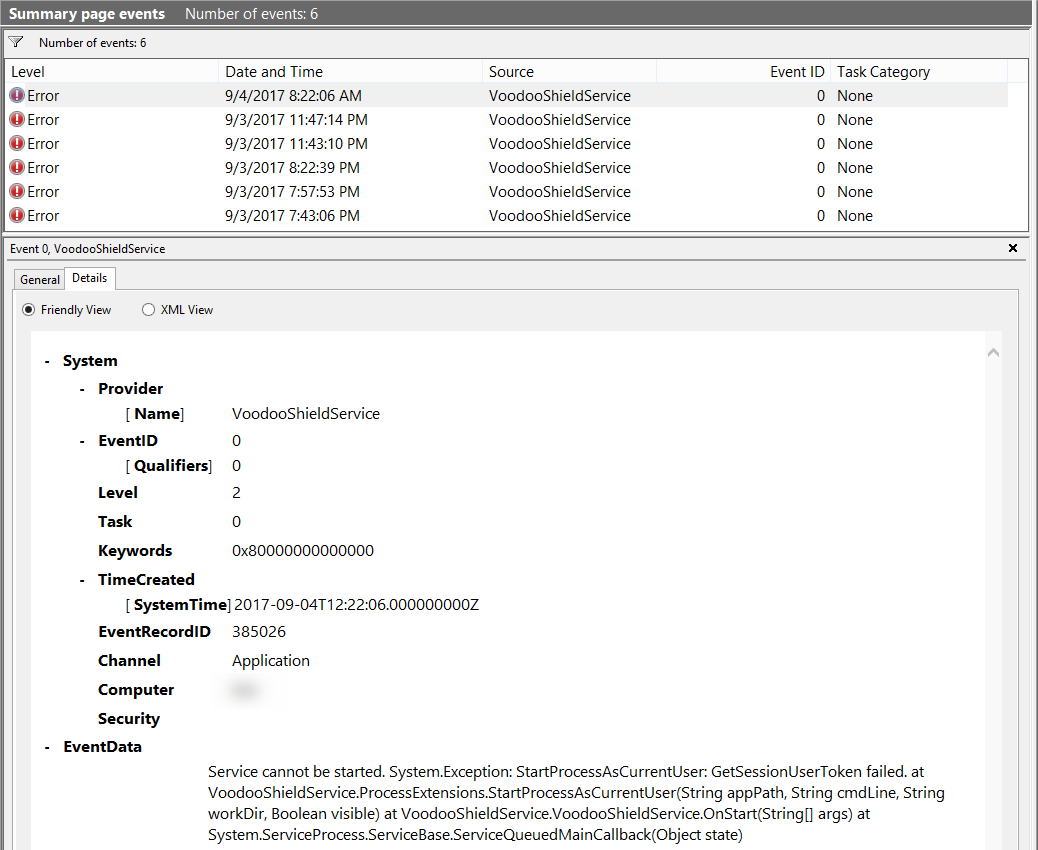Click Task Category None in the 8:22:39 PM row
Viewport: 1038px width, 850px height.
855,167
